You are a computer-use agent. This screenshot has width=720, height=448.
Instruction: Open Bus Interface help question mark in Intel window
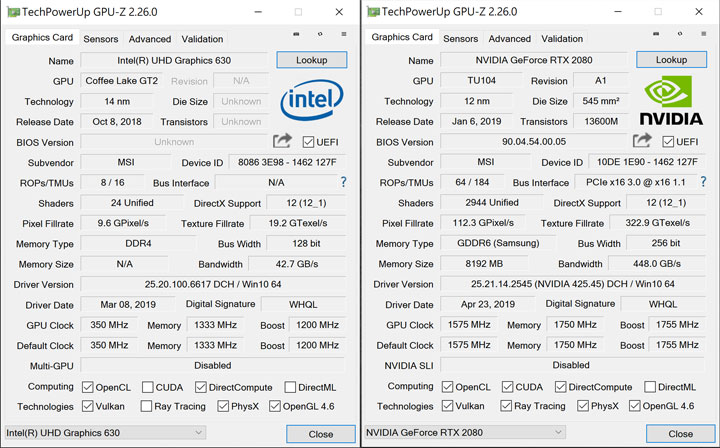point(343,182)
